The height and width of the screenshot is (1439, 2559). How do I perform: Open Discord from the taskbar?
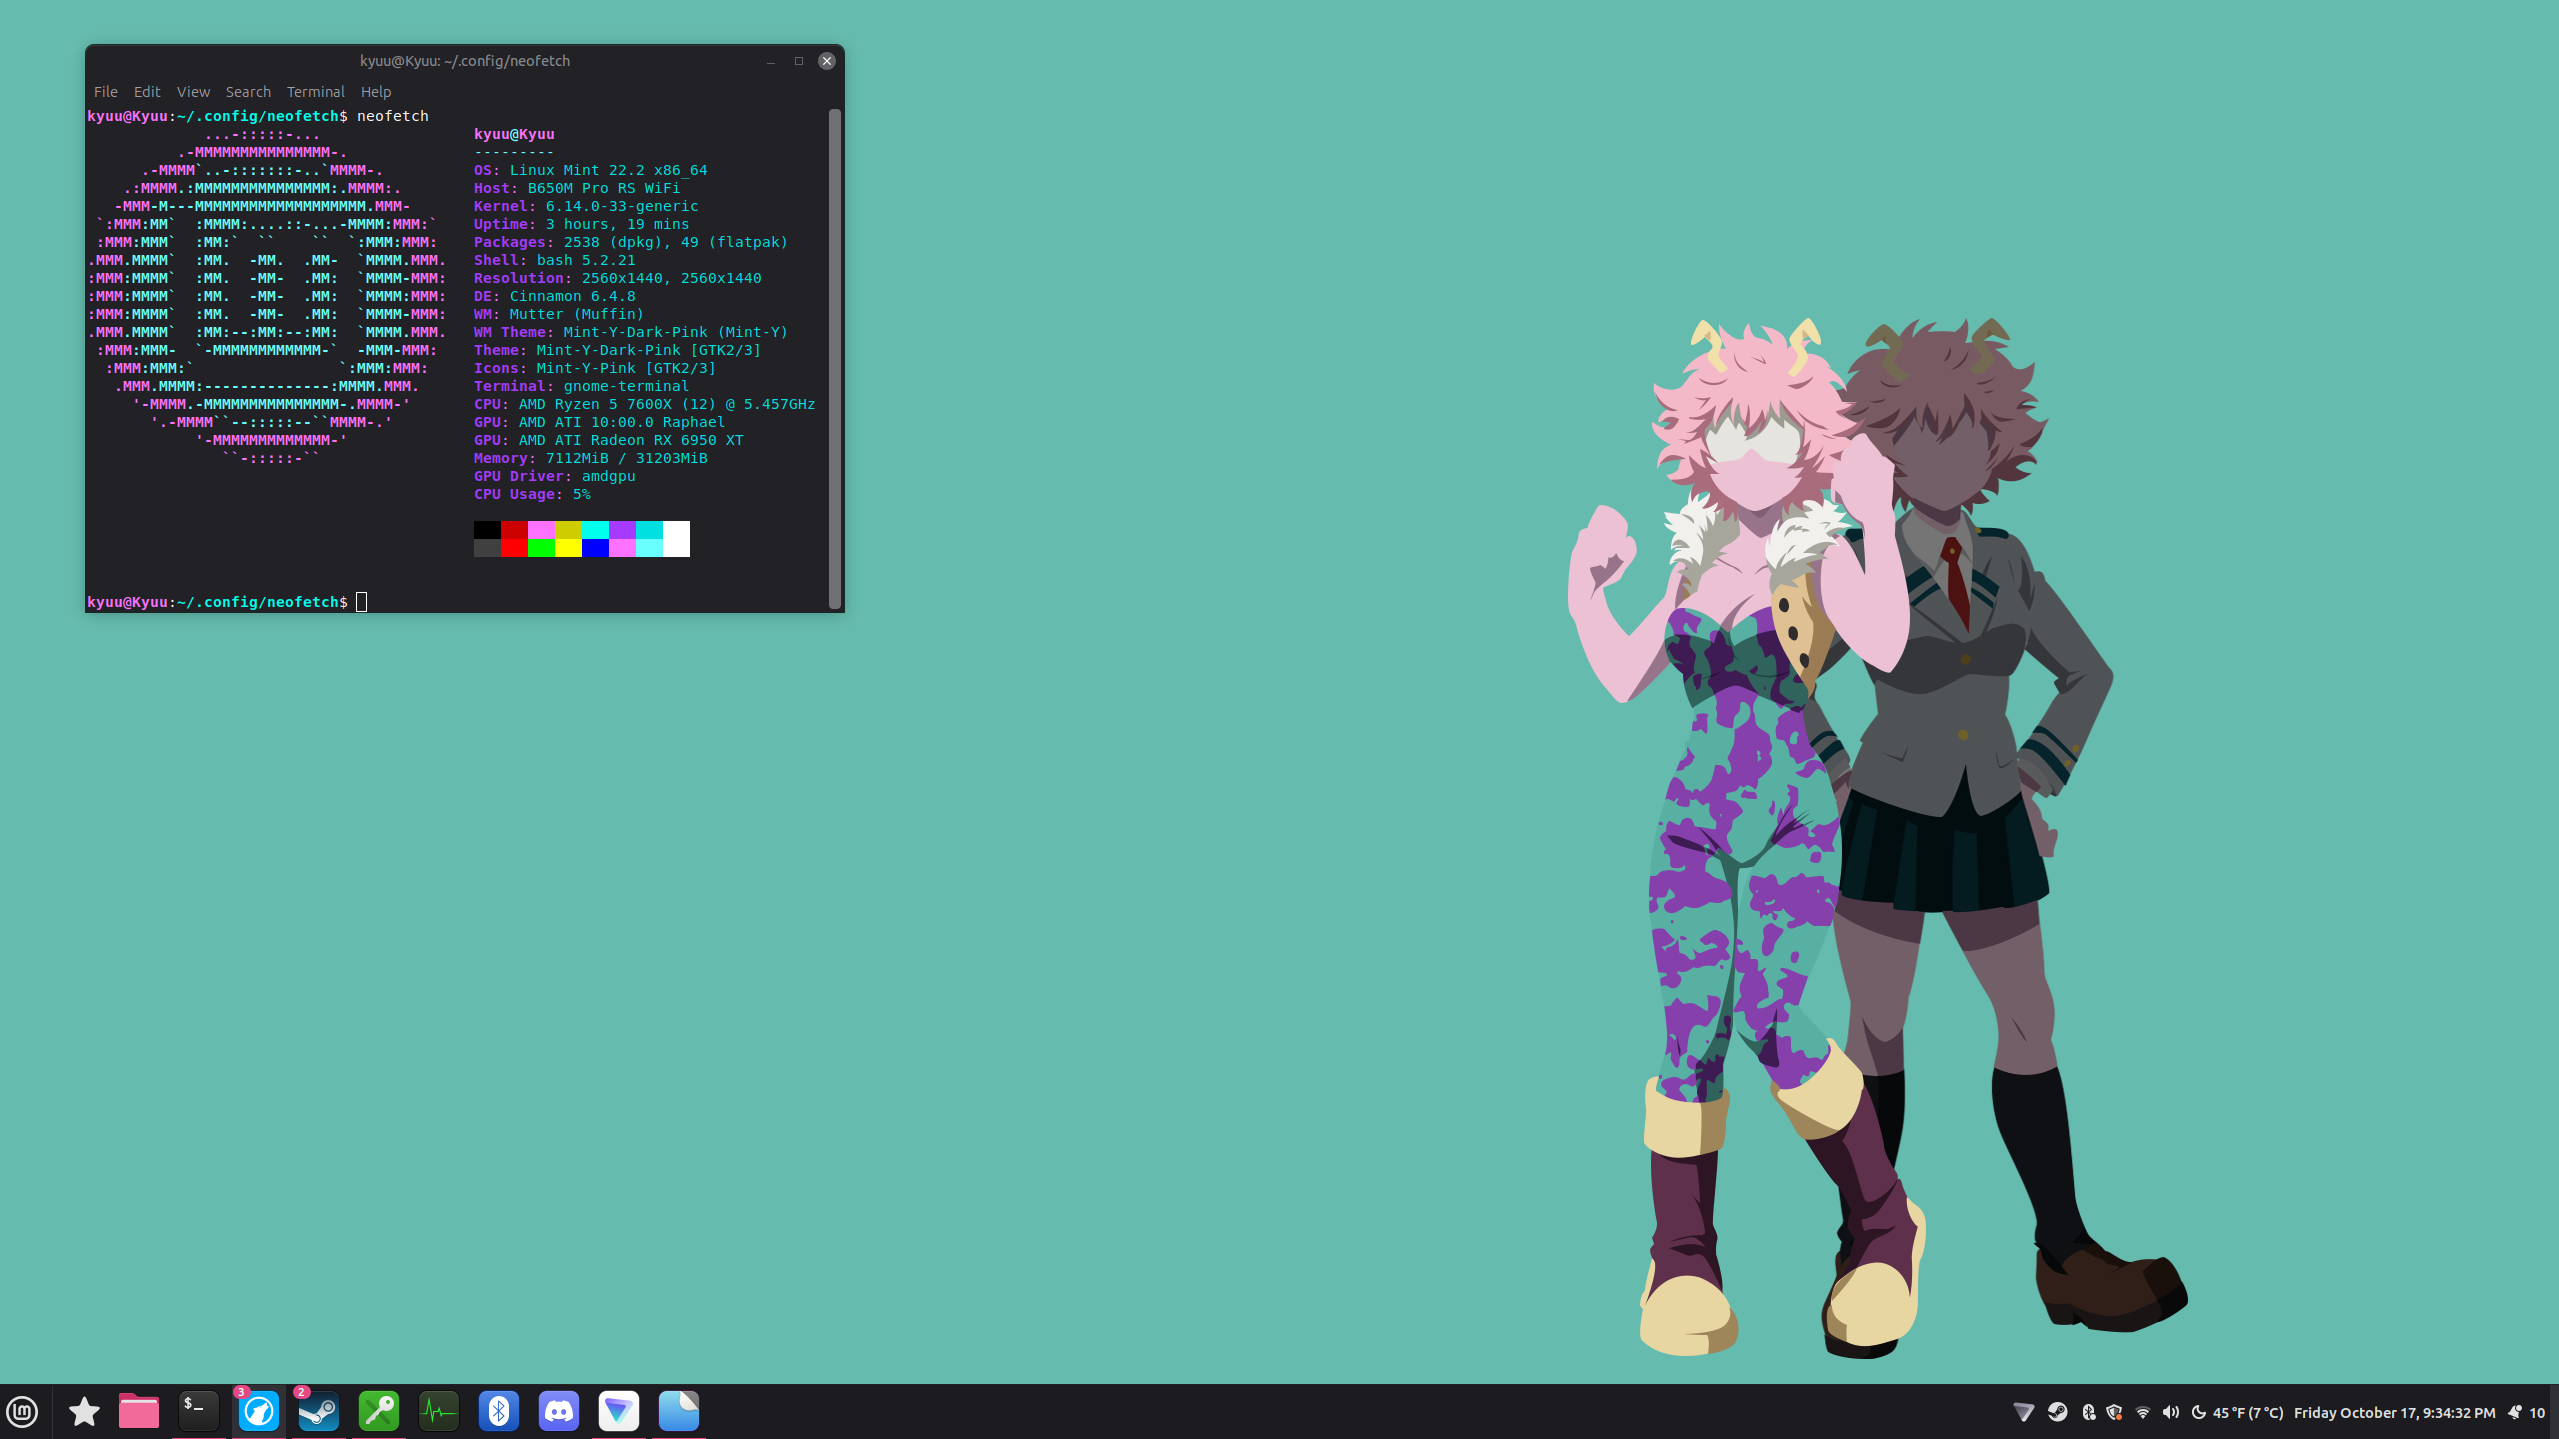559,1411
